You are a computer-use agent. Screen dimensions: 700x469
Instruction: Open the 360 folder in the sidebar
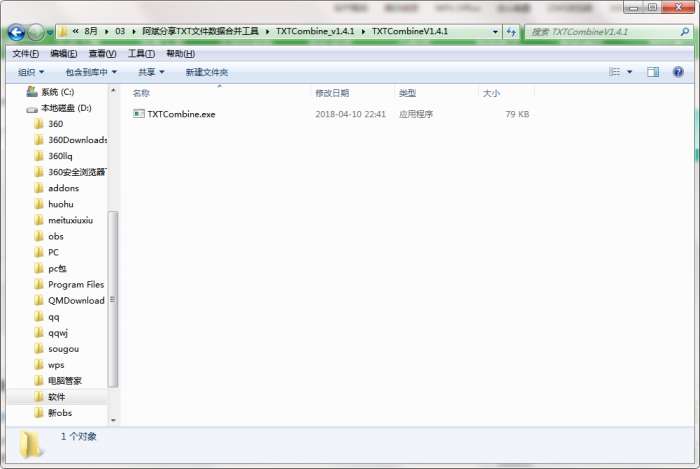55,124
